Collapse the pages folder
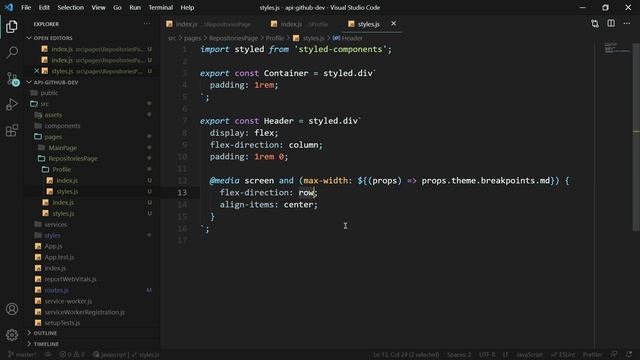Image resolution: width=640 pixels, height=360 pixels. pos(53,137)
